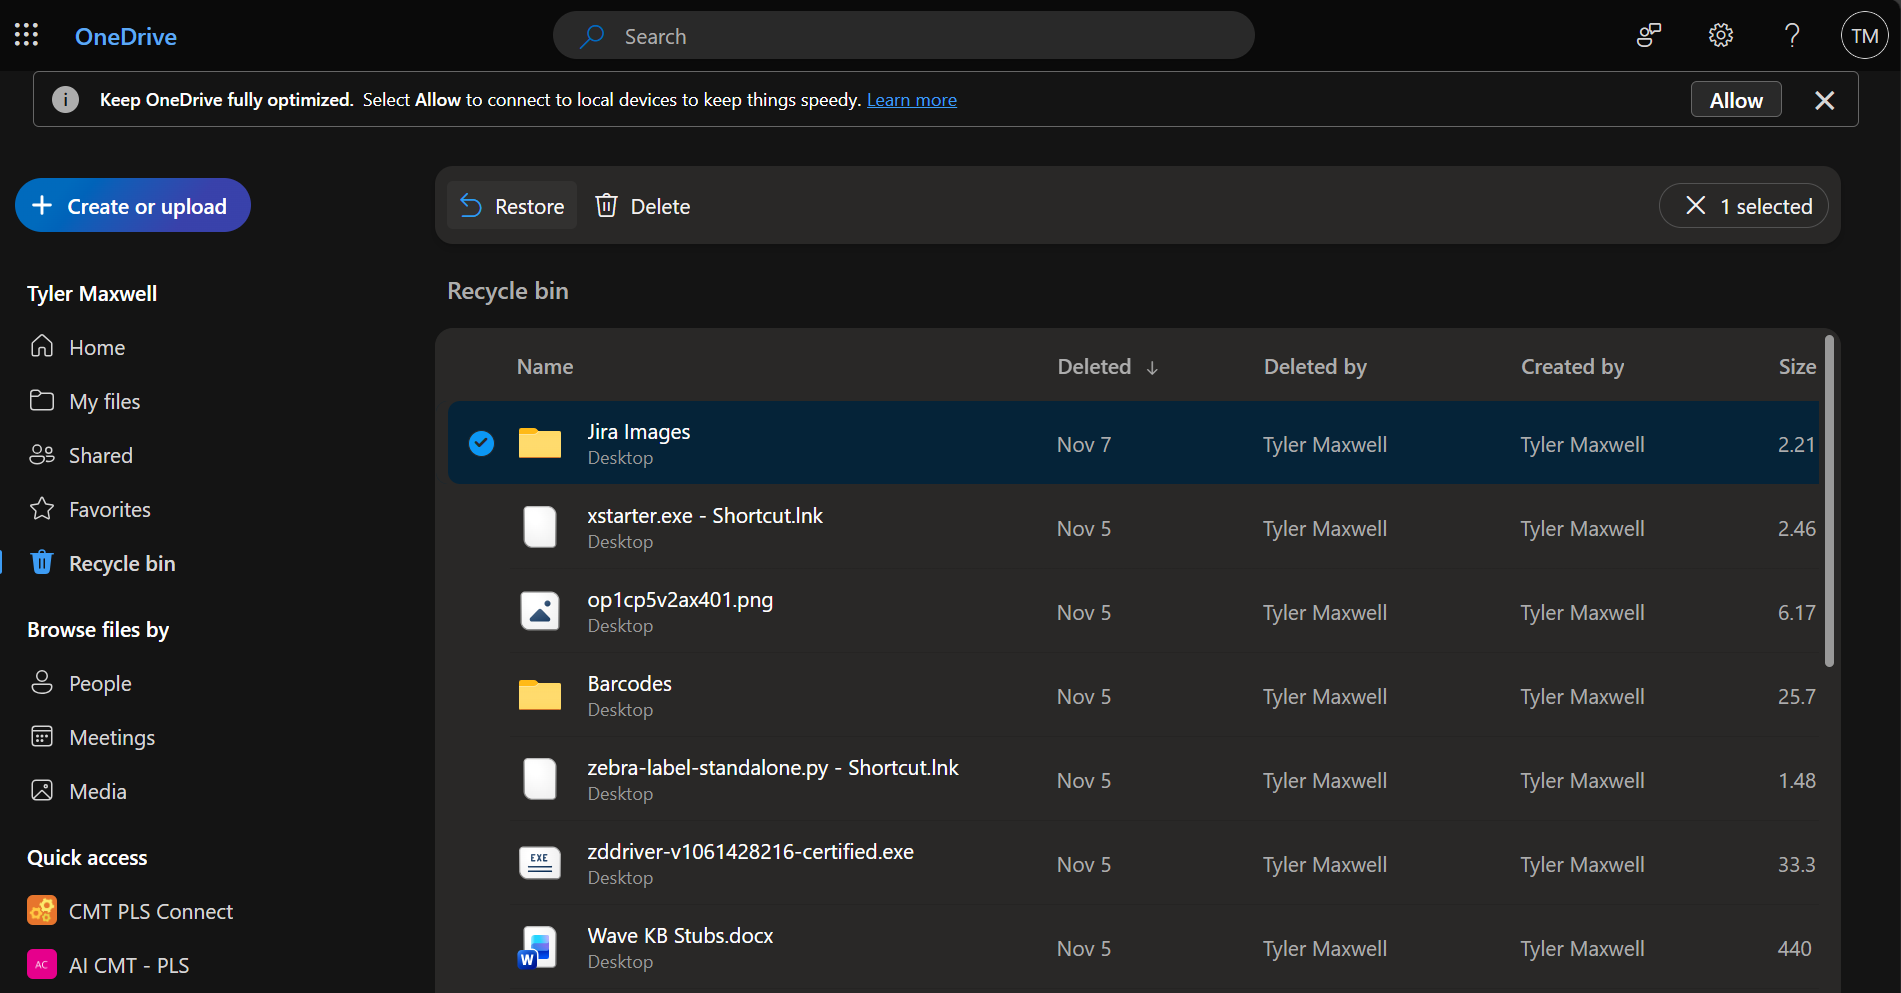The height and width of the screenshot is (993, 1901).
Task: Sort by the Name column header
Action: (545, 367)
